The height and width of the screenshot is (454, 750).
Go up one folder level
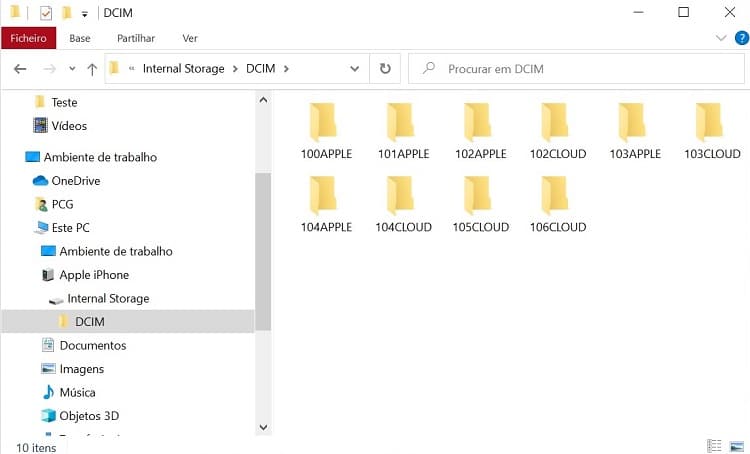tap(92, 69)
